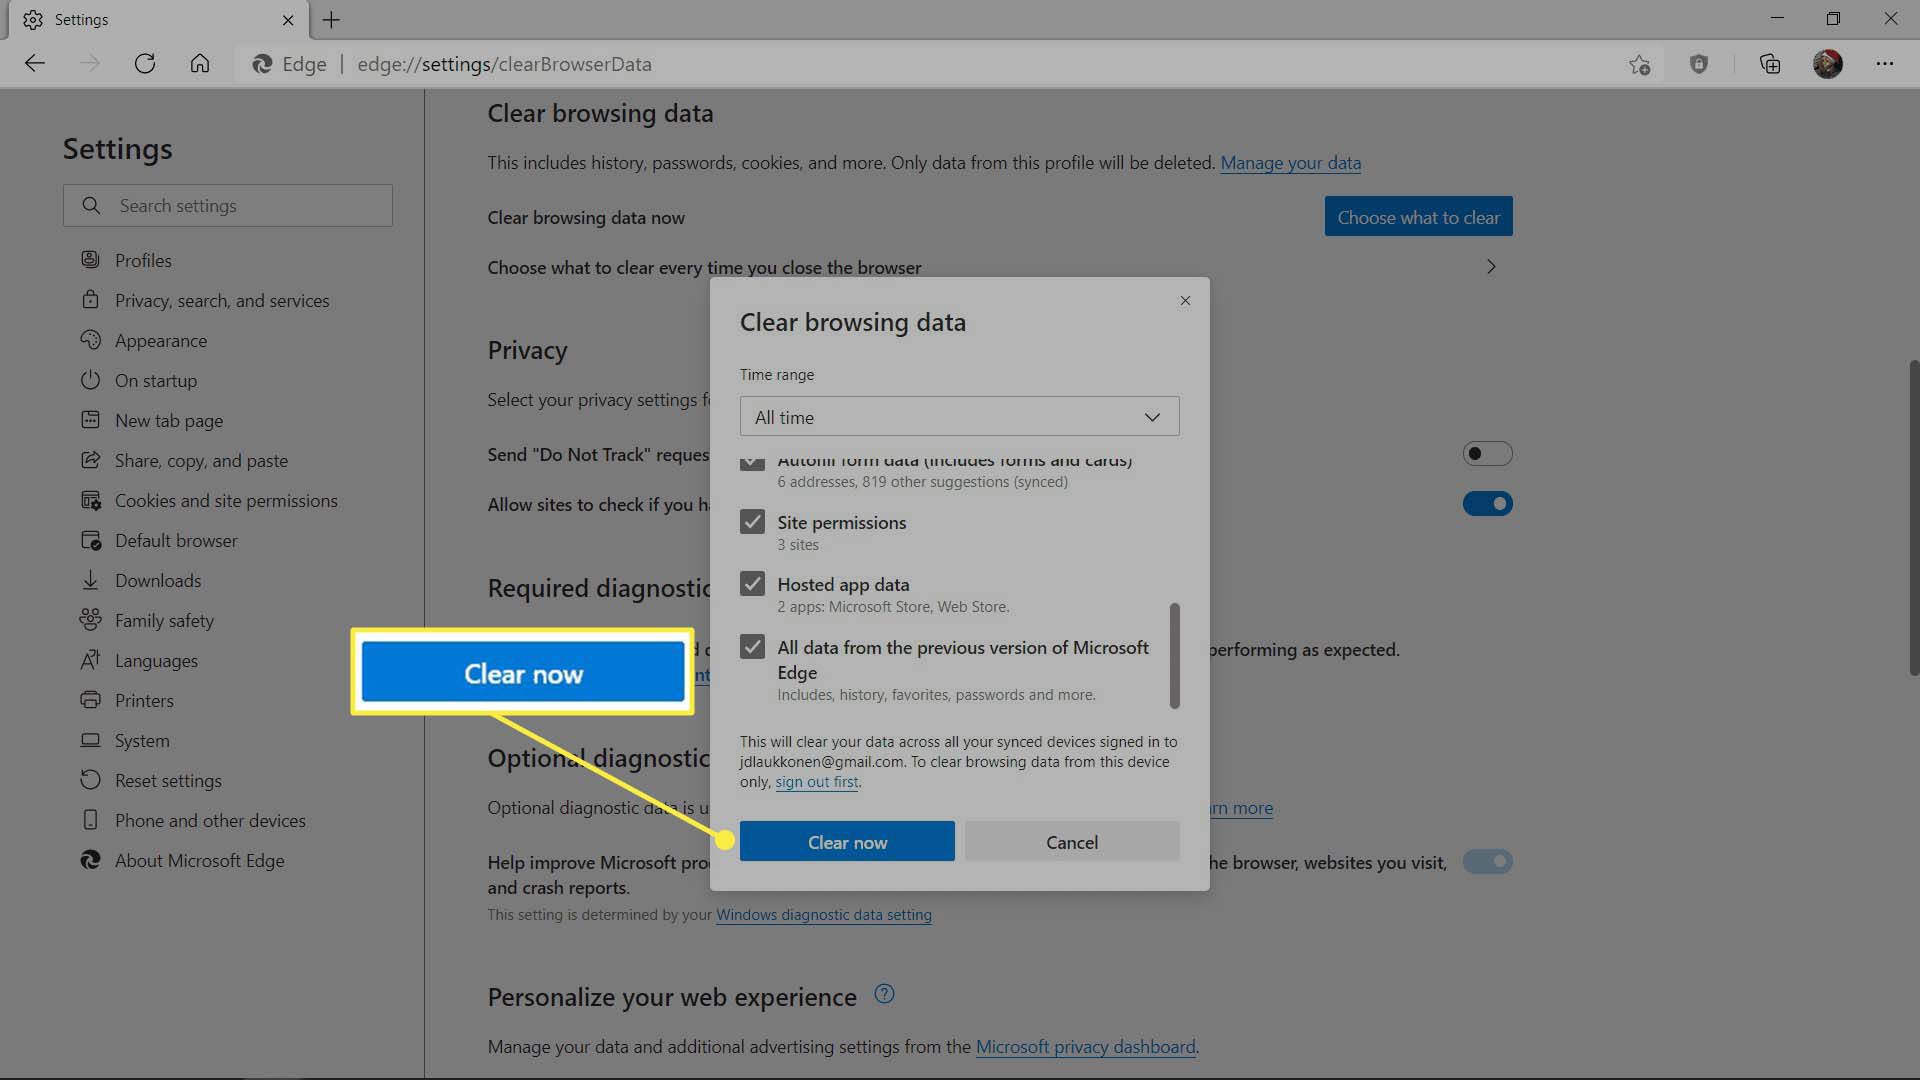Viewport: 1920px width, 1080px height.
Task: Uncheck the Site permissions checkbox
Action: [x=752, y=521]
